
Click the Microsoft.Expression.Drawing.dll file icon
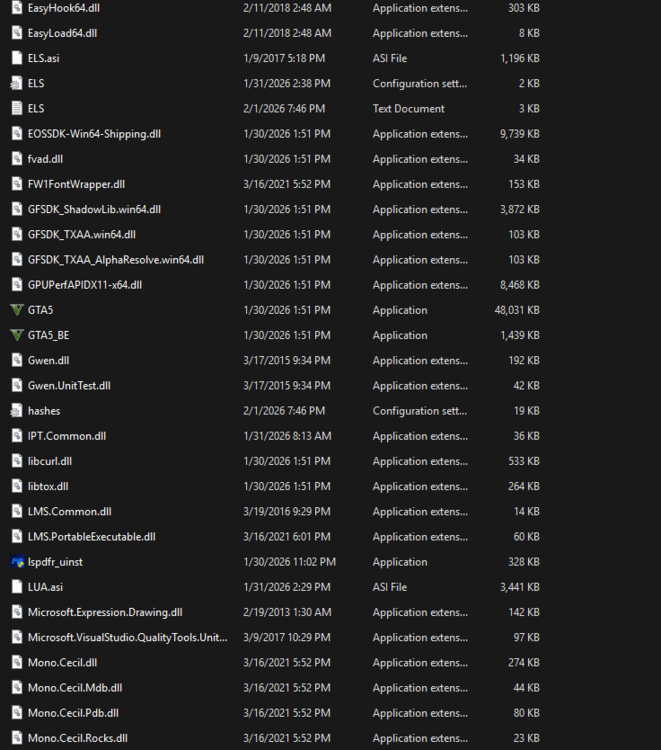[x=17, y=612]
